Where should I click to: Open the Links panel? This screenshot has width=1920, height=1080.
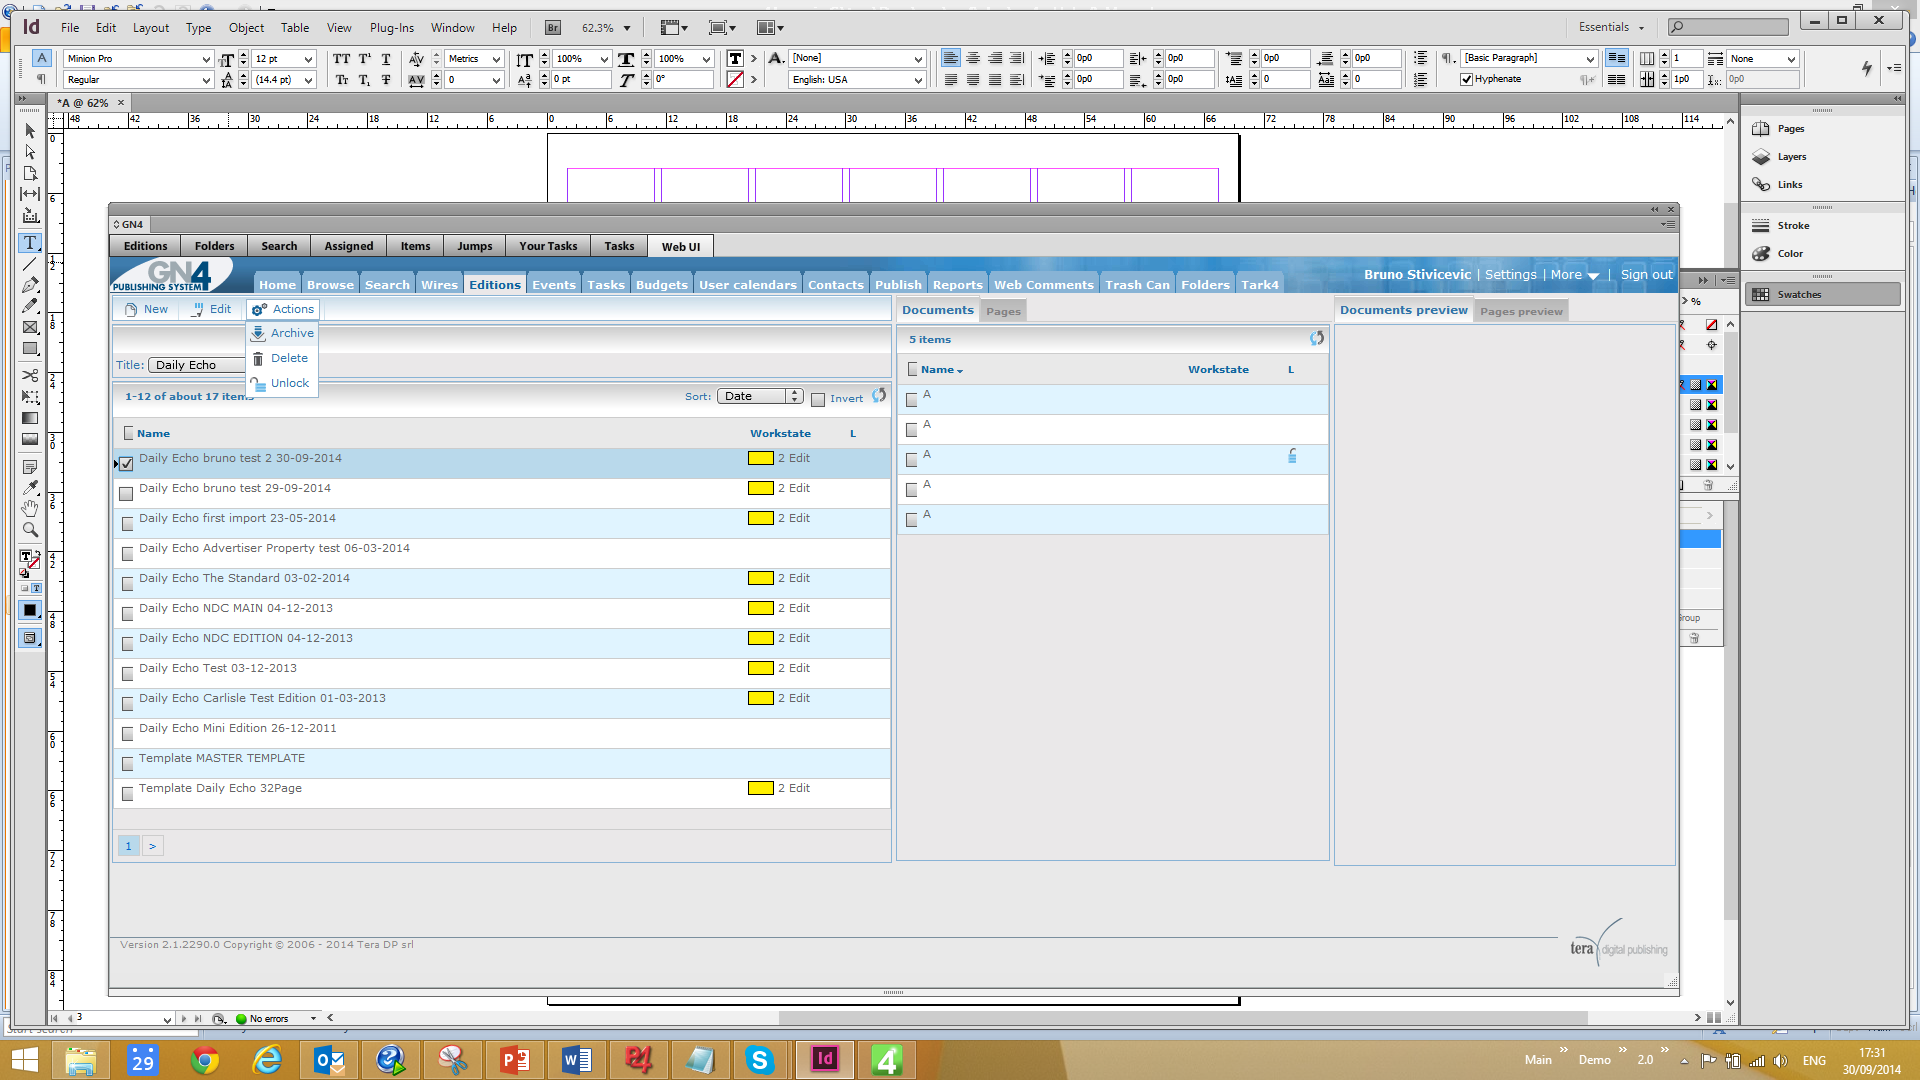(x=1790, y=185)
